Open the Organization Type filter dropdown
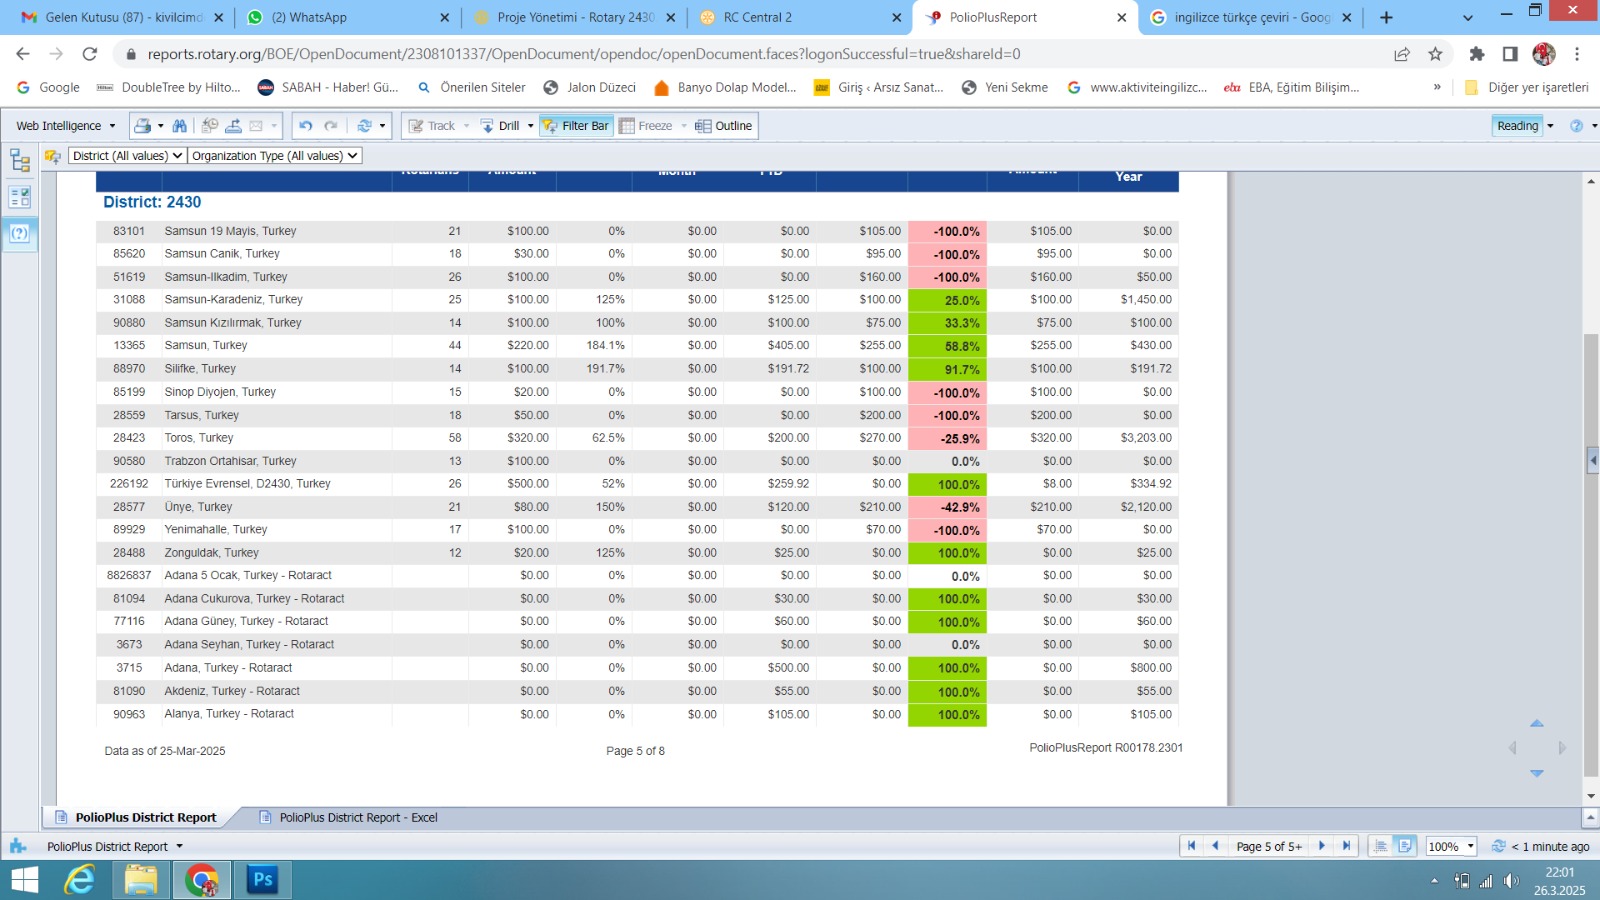 275,156
